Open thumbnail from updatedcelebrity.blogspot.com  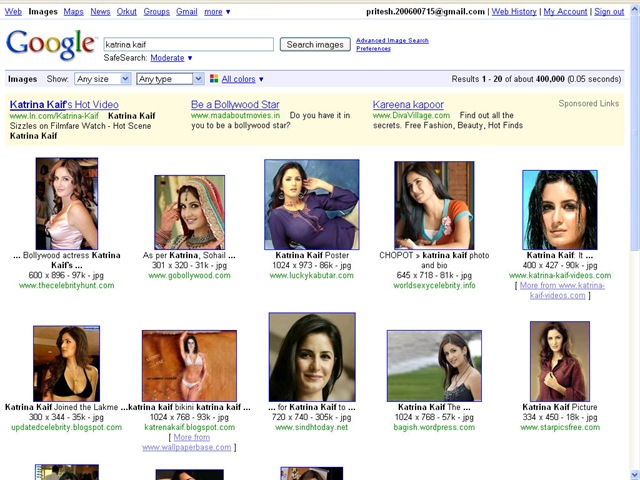click(x=67, y=364)
